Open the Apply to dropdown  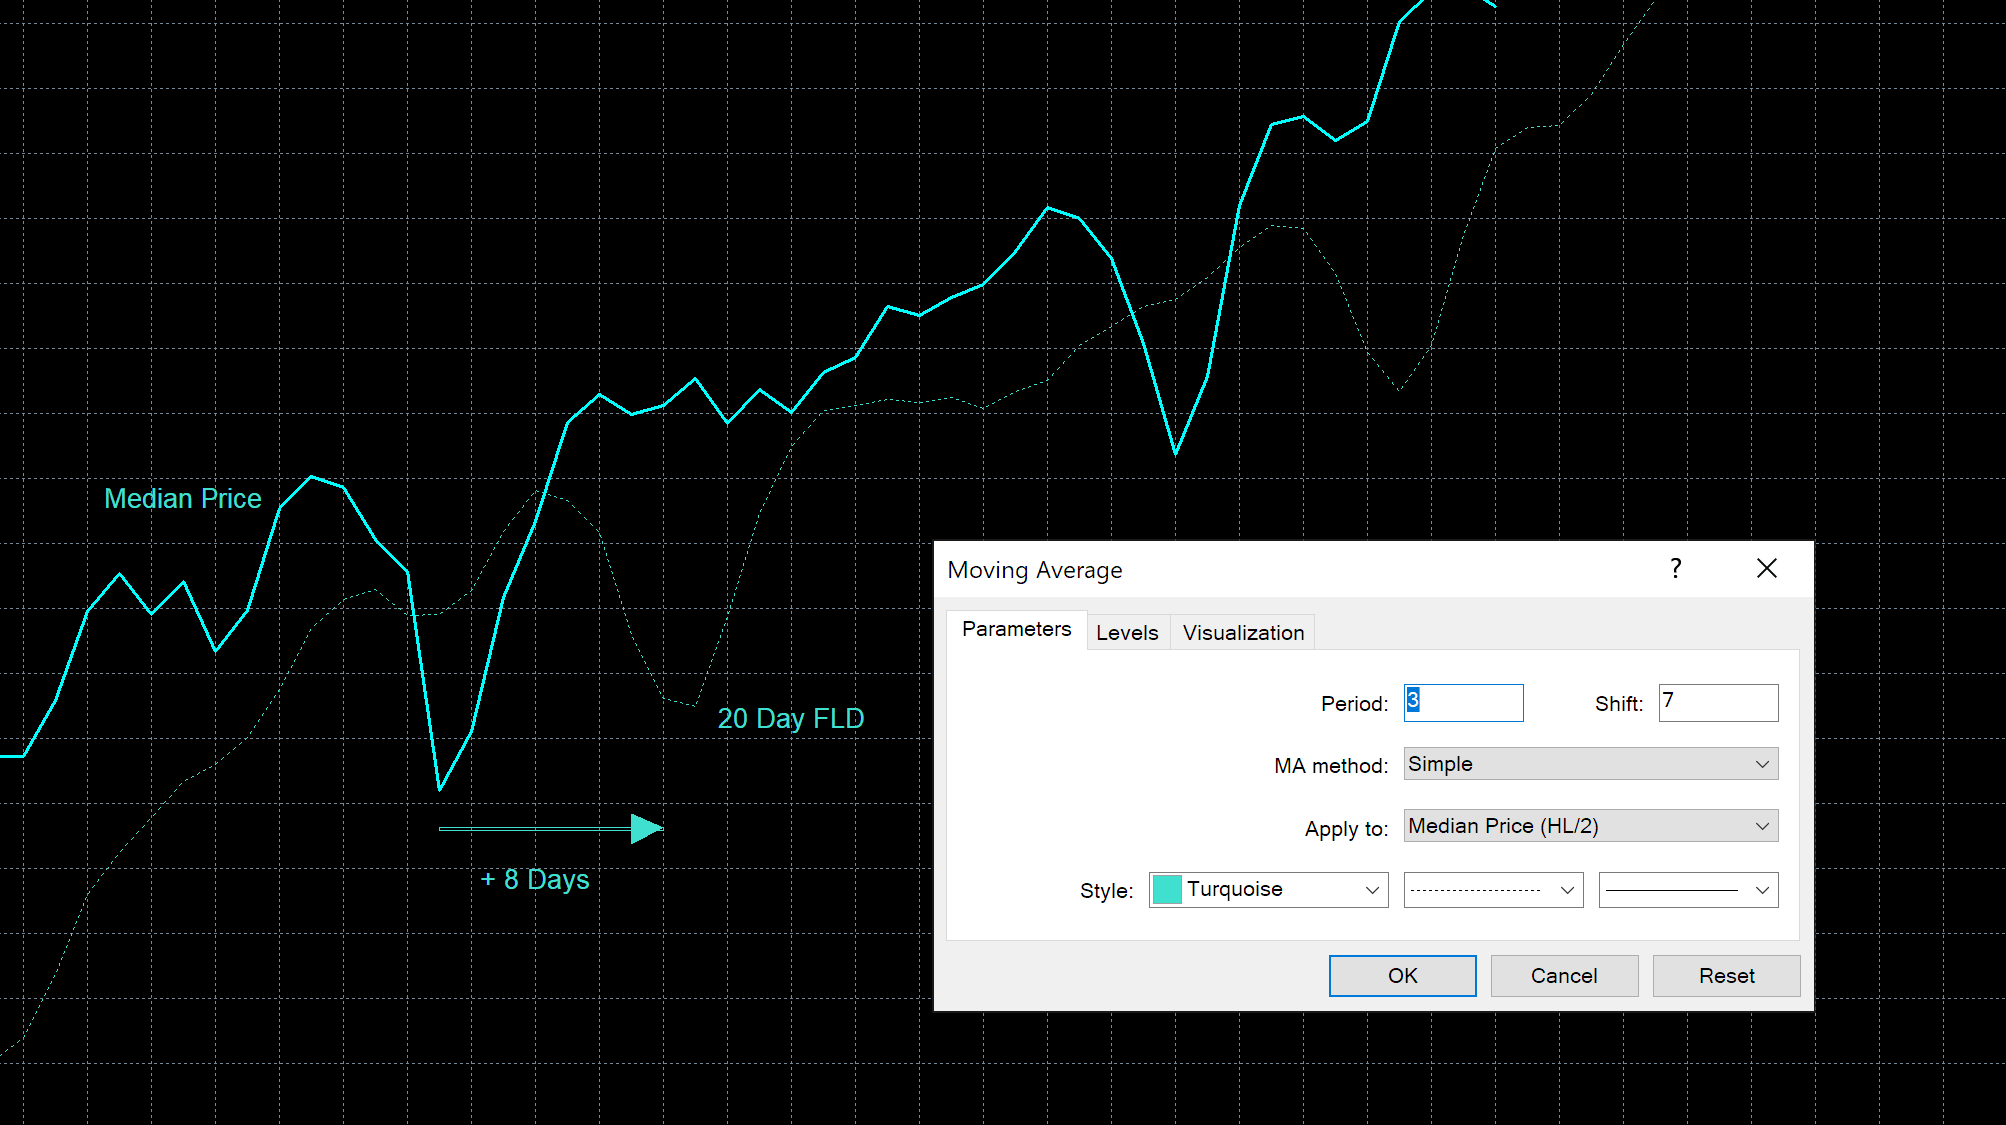tap(1589, 826)
